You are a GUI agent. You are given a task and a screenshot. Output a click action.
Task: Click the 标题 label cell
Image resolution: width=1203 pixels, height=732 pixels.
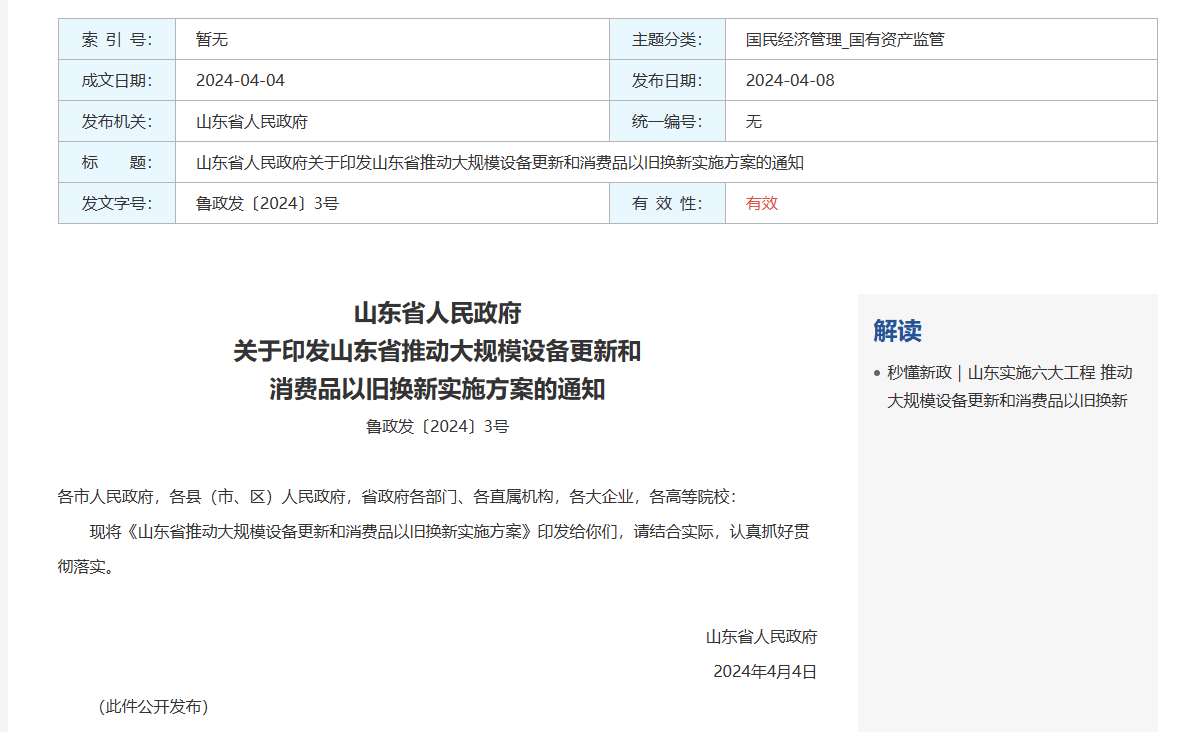coord(117,163)
